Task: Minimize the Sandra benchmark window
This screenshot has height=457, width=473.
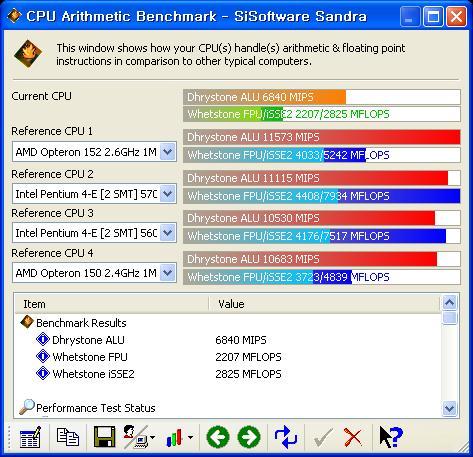Action: click(x=410, y=16)
